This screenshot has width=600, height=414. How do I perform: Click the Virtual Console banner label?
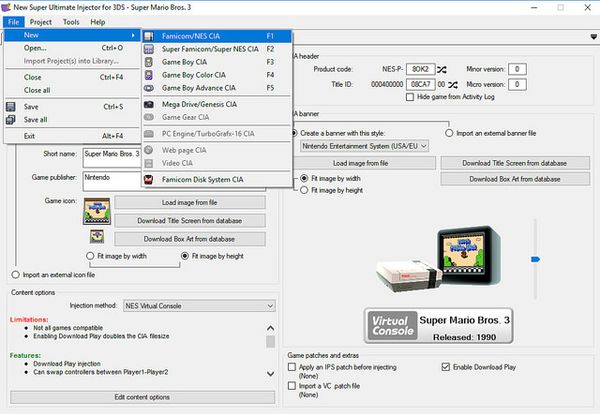tap(438, 326)
